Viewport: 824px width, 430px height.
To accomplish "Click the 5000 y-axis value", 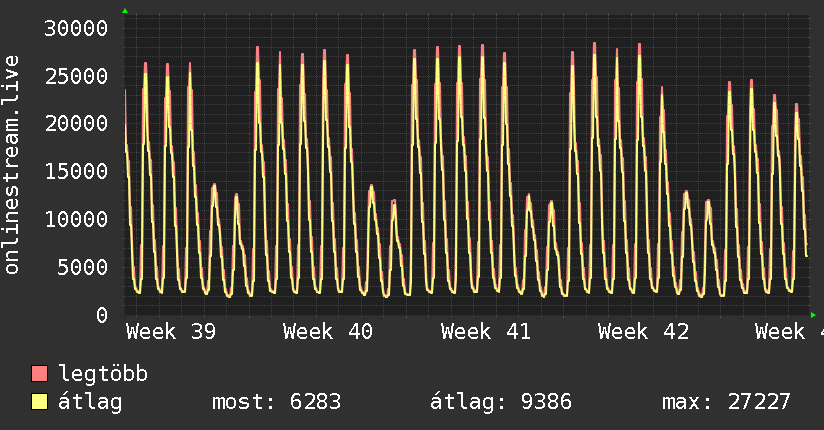I will (83, 267).
